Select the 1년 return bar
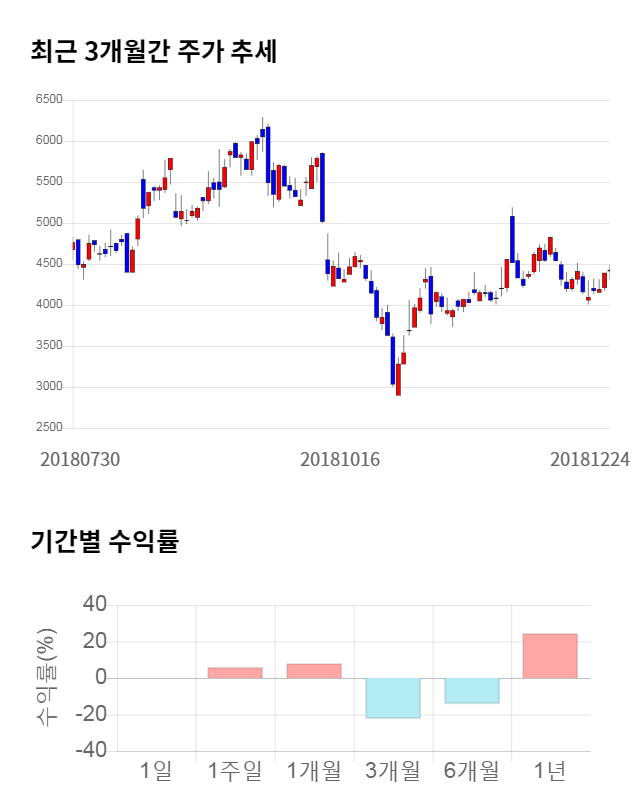 click(x=550, y=656)
